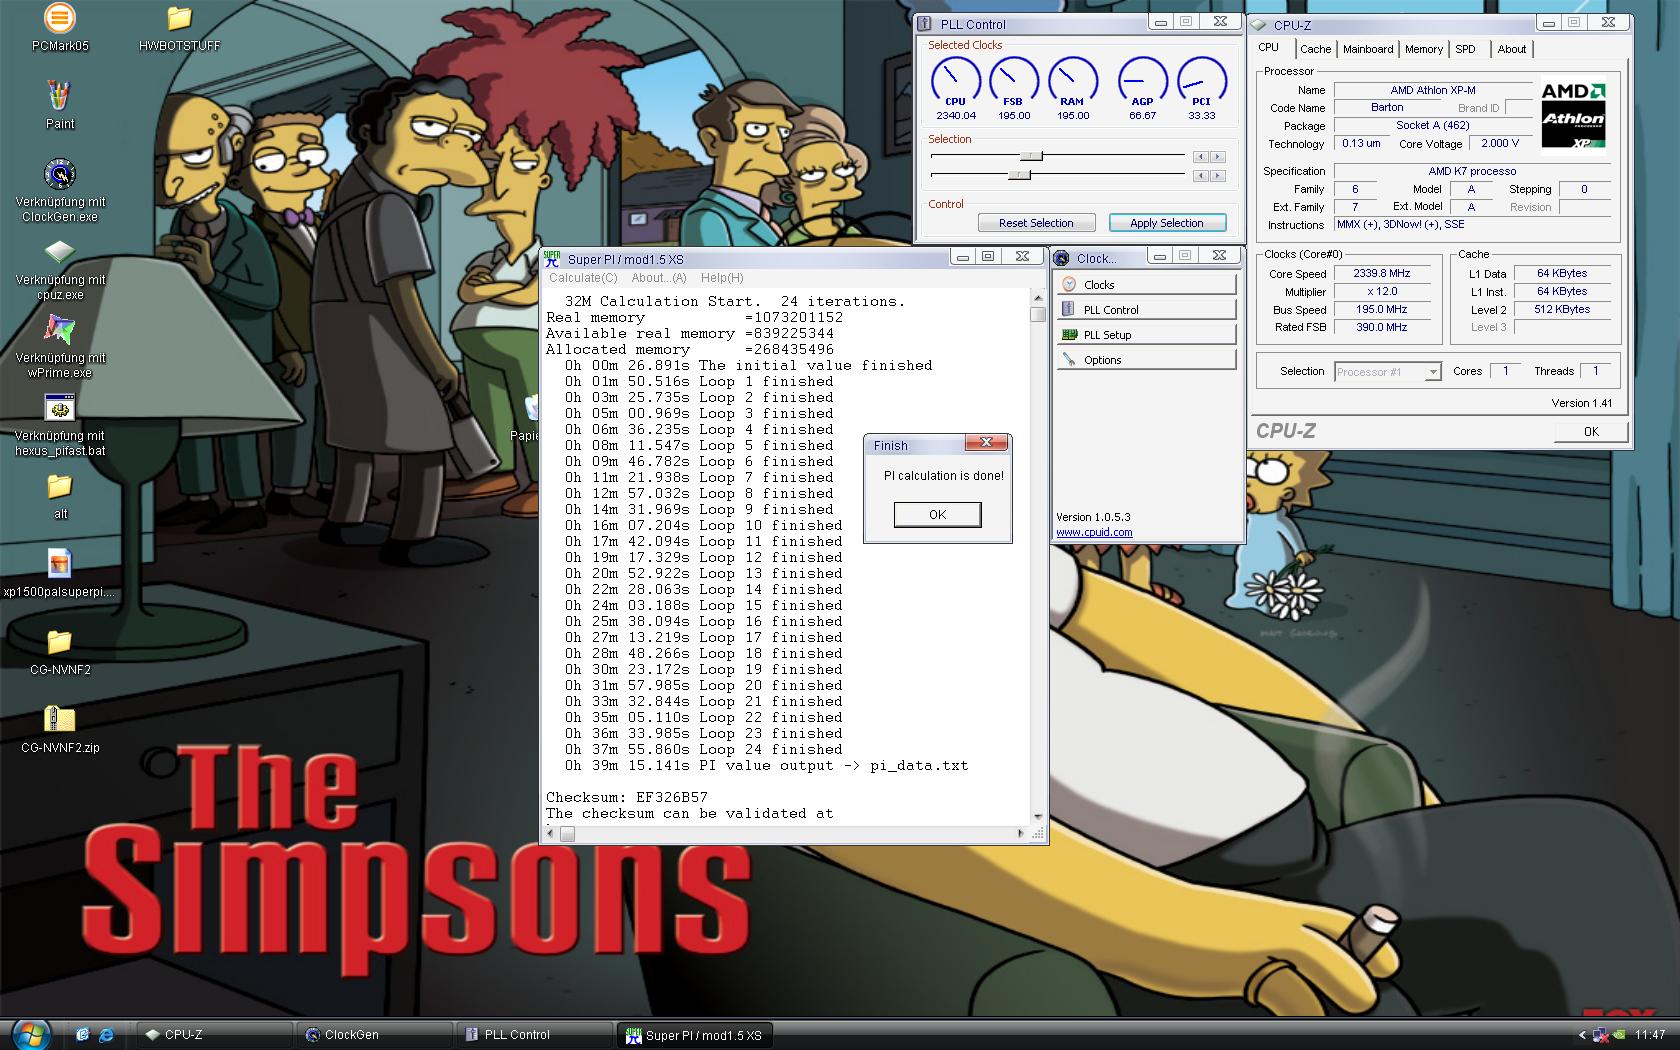Click the ClockGen window title bar icon
The height and width of the screenshot is (1050, 1680).
[x=1062, y=258]
